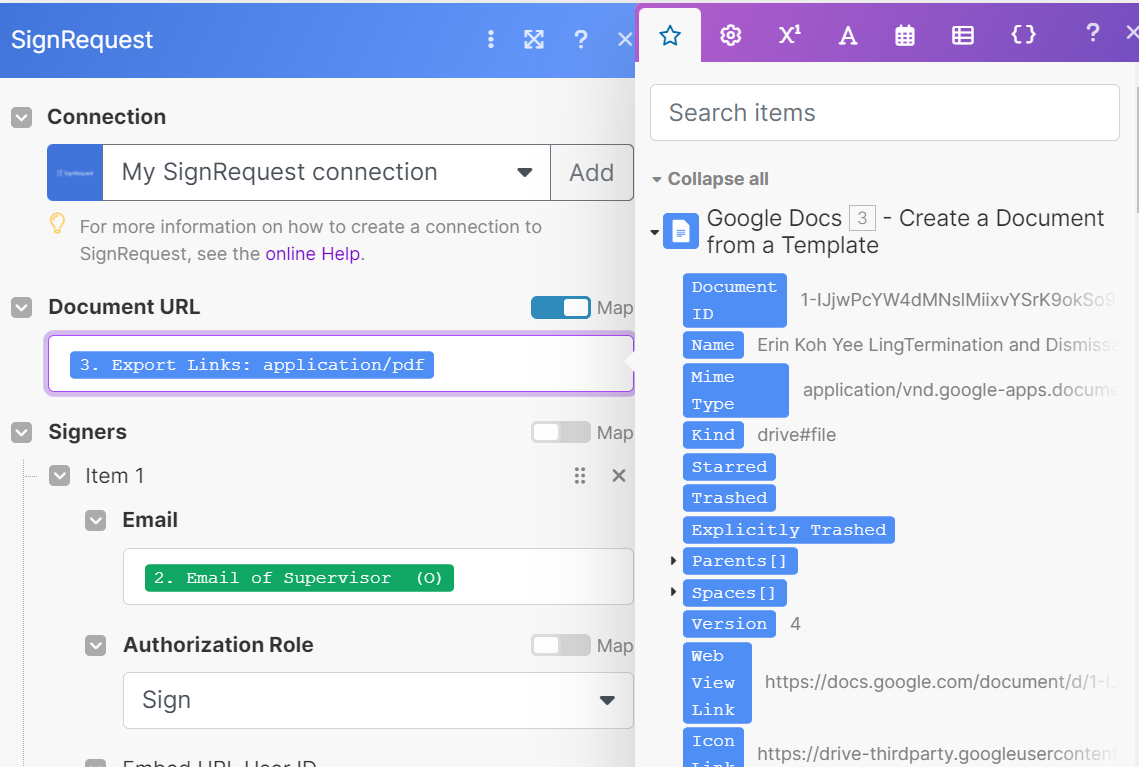Collapse the Document URL section
The height and width of the screenshot is (767, 1139).
(x=22, y=307)
